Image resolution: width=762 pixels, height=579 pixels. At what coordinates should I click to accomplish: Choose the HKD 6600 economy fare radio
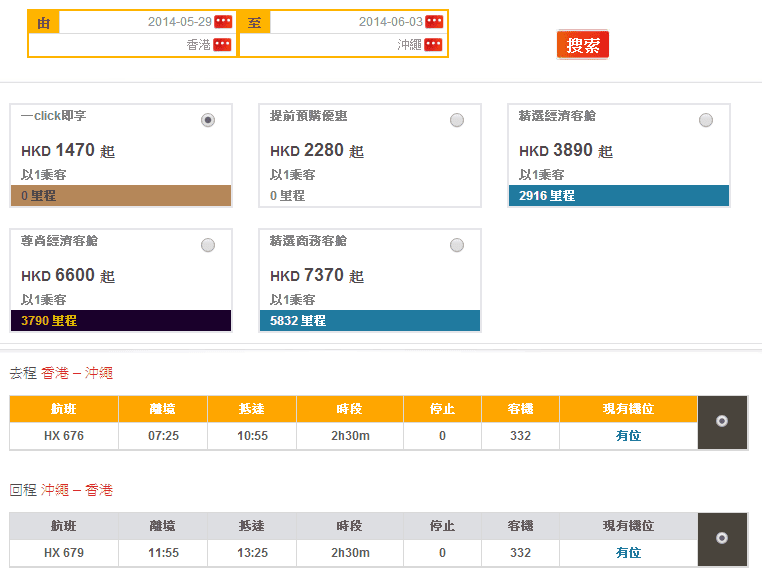pos(208,245)
